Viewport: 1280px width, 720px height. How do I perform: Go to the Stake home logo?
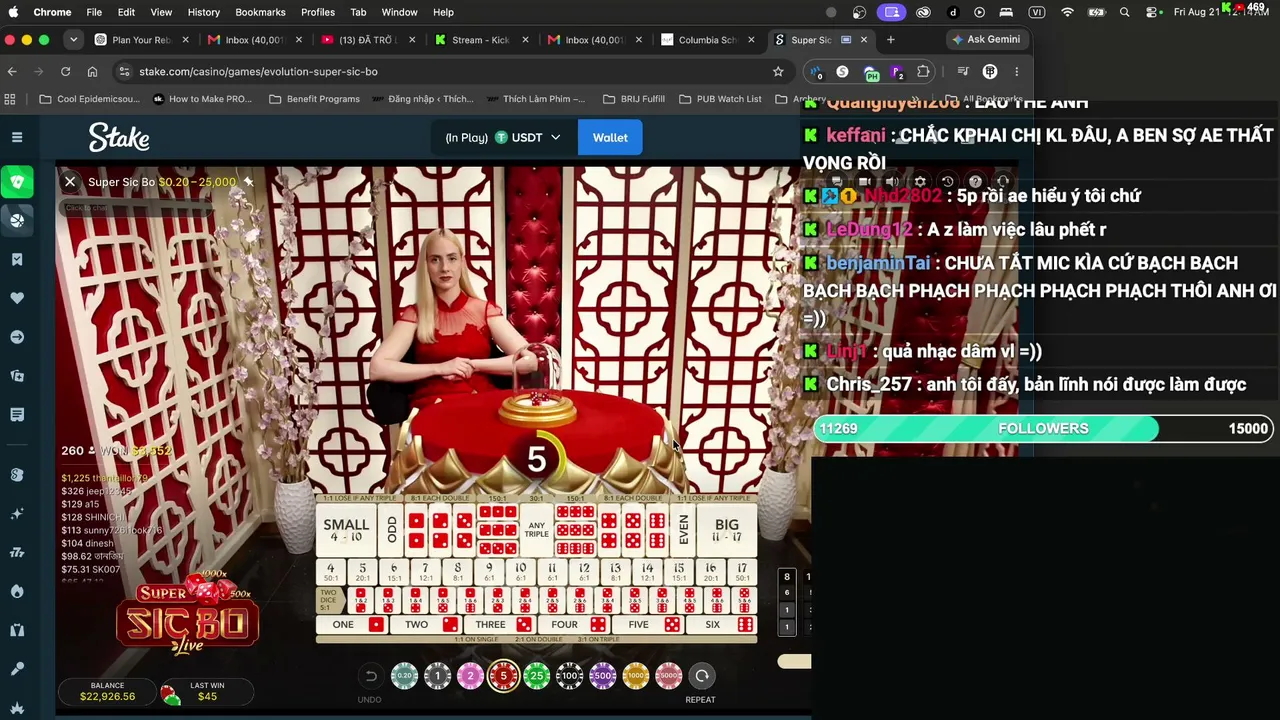coord(119,137)
